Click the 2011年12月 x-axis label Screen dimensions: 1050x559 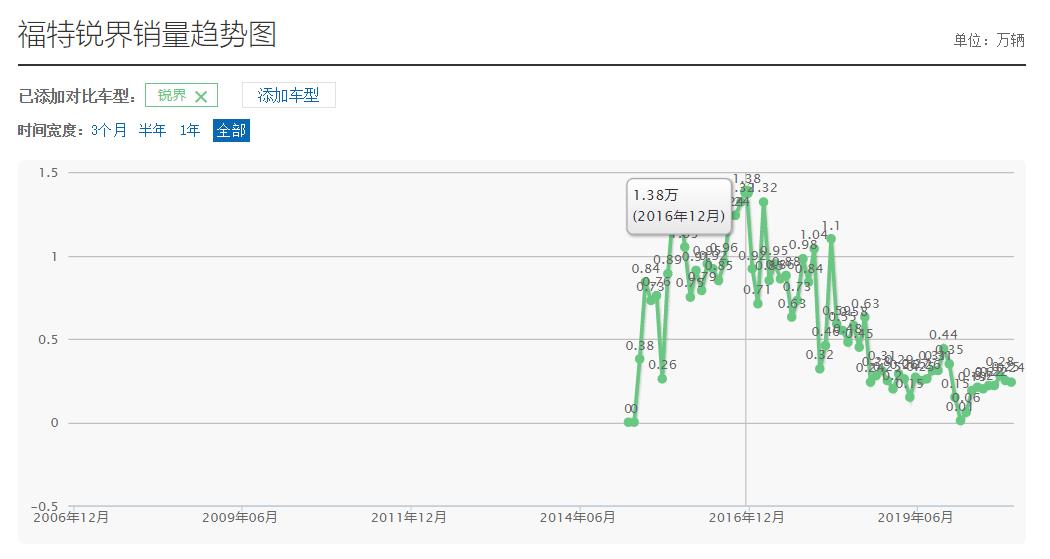[408, 517]
